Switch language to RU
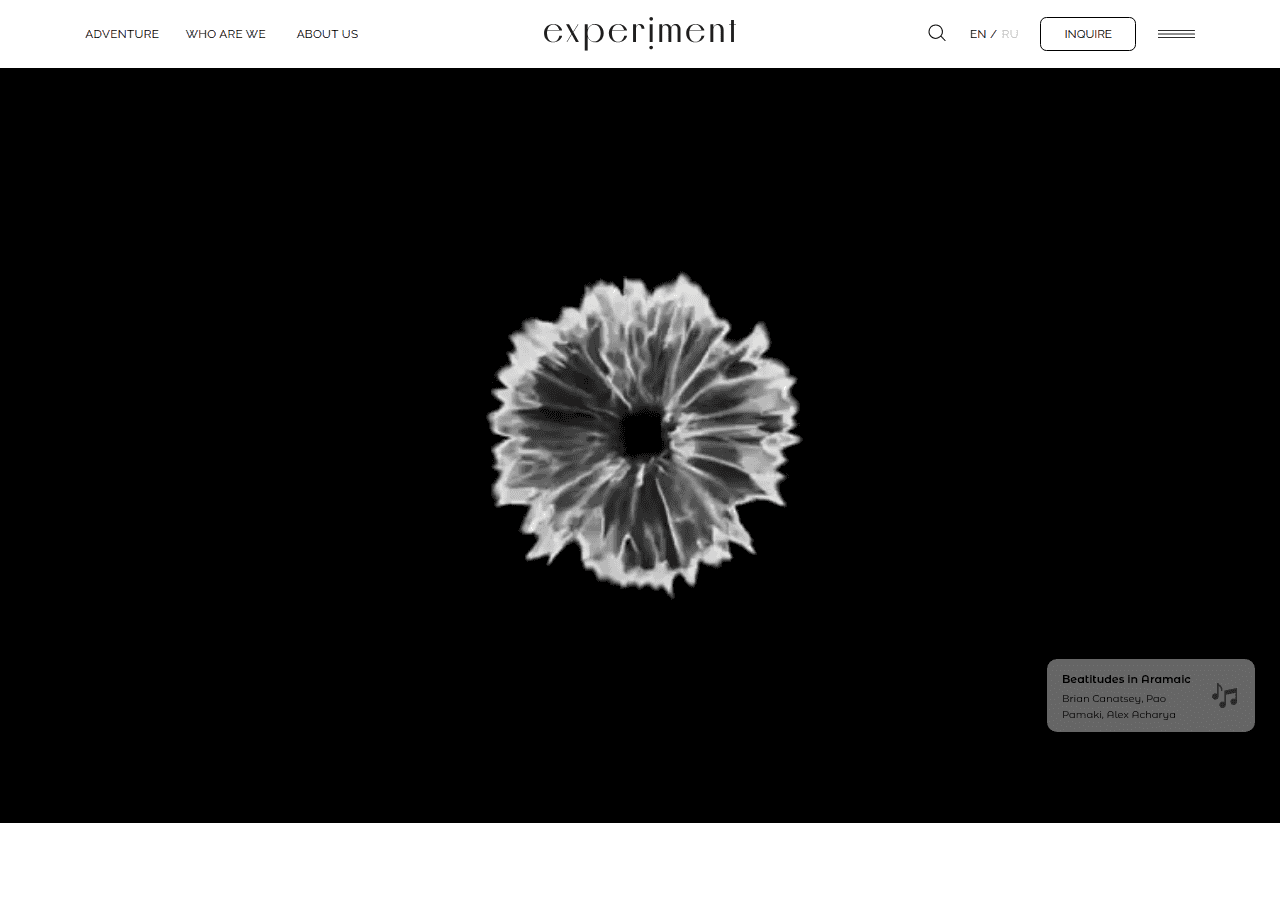Screen dimensions: 1280x900 1010,34
